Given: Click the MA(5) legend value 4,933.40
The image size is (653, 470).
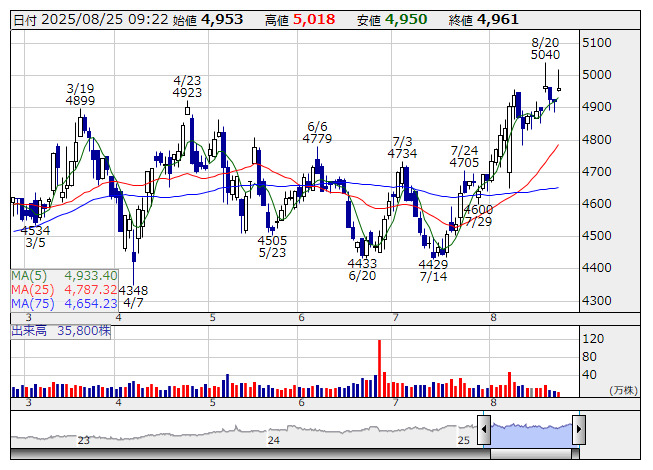Looking at the screenshot, I should coord(91,276).
